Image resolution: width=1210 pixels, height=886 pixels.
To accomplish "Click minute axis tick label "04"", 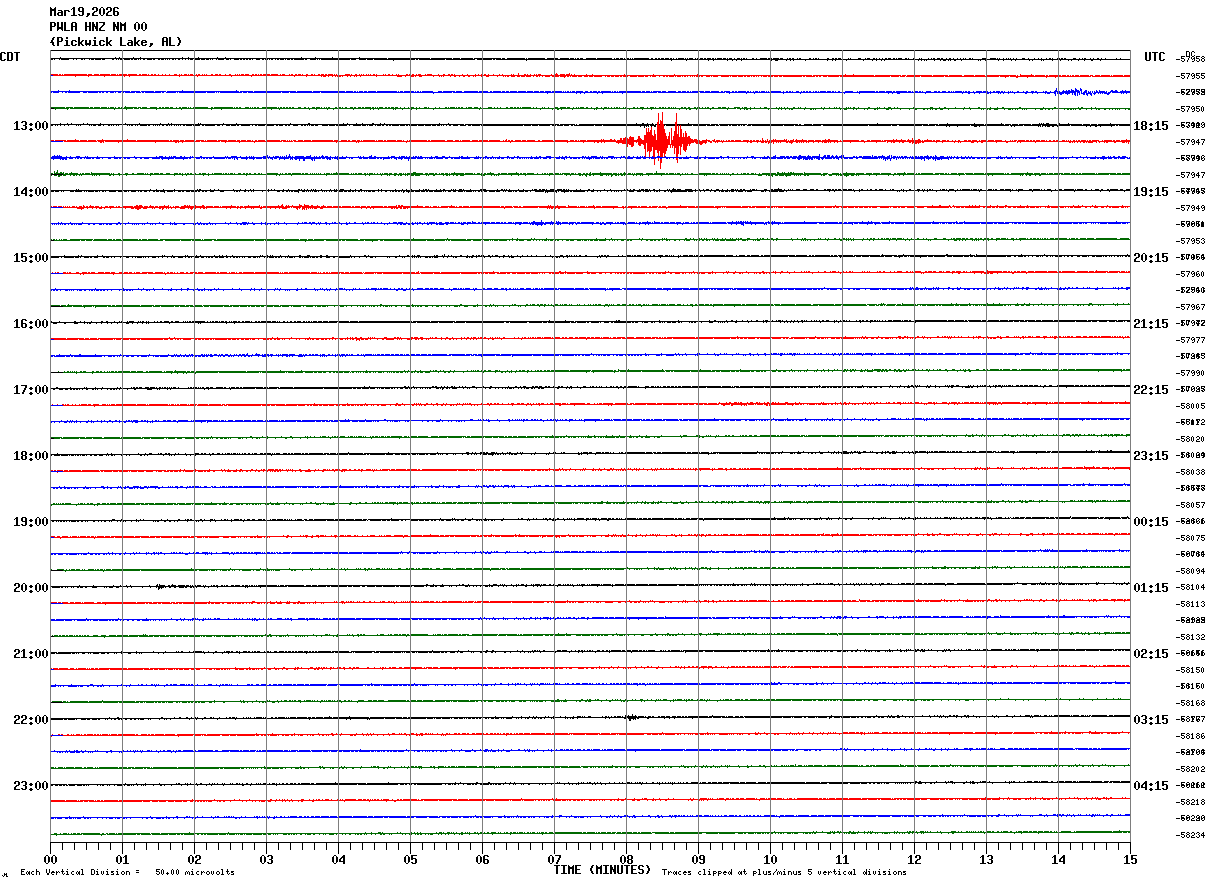I will [338, 859].
